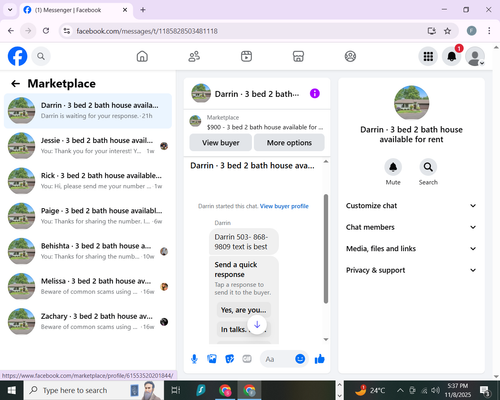Open notifications bell with red badge
Viewport: 500px width, 400px height.
452,56
